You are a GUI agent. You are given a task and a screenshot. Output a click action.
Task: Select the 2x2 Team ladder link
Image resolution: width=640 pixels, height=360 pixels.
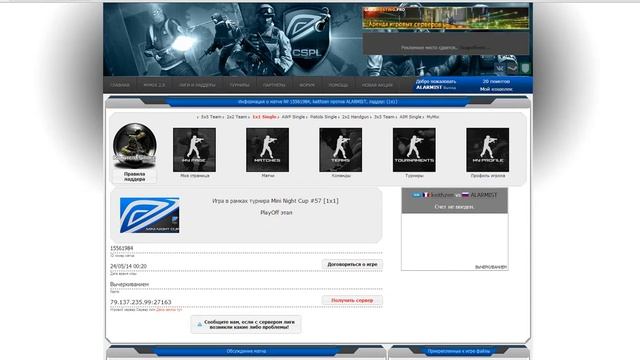[237, 117]
